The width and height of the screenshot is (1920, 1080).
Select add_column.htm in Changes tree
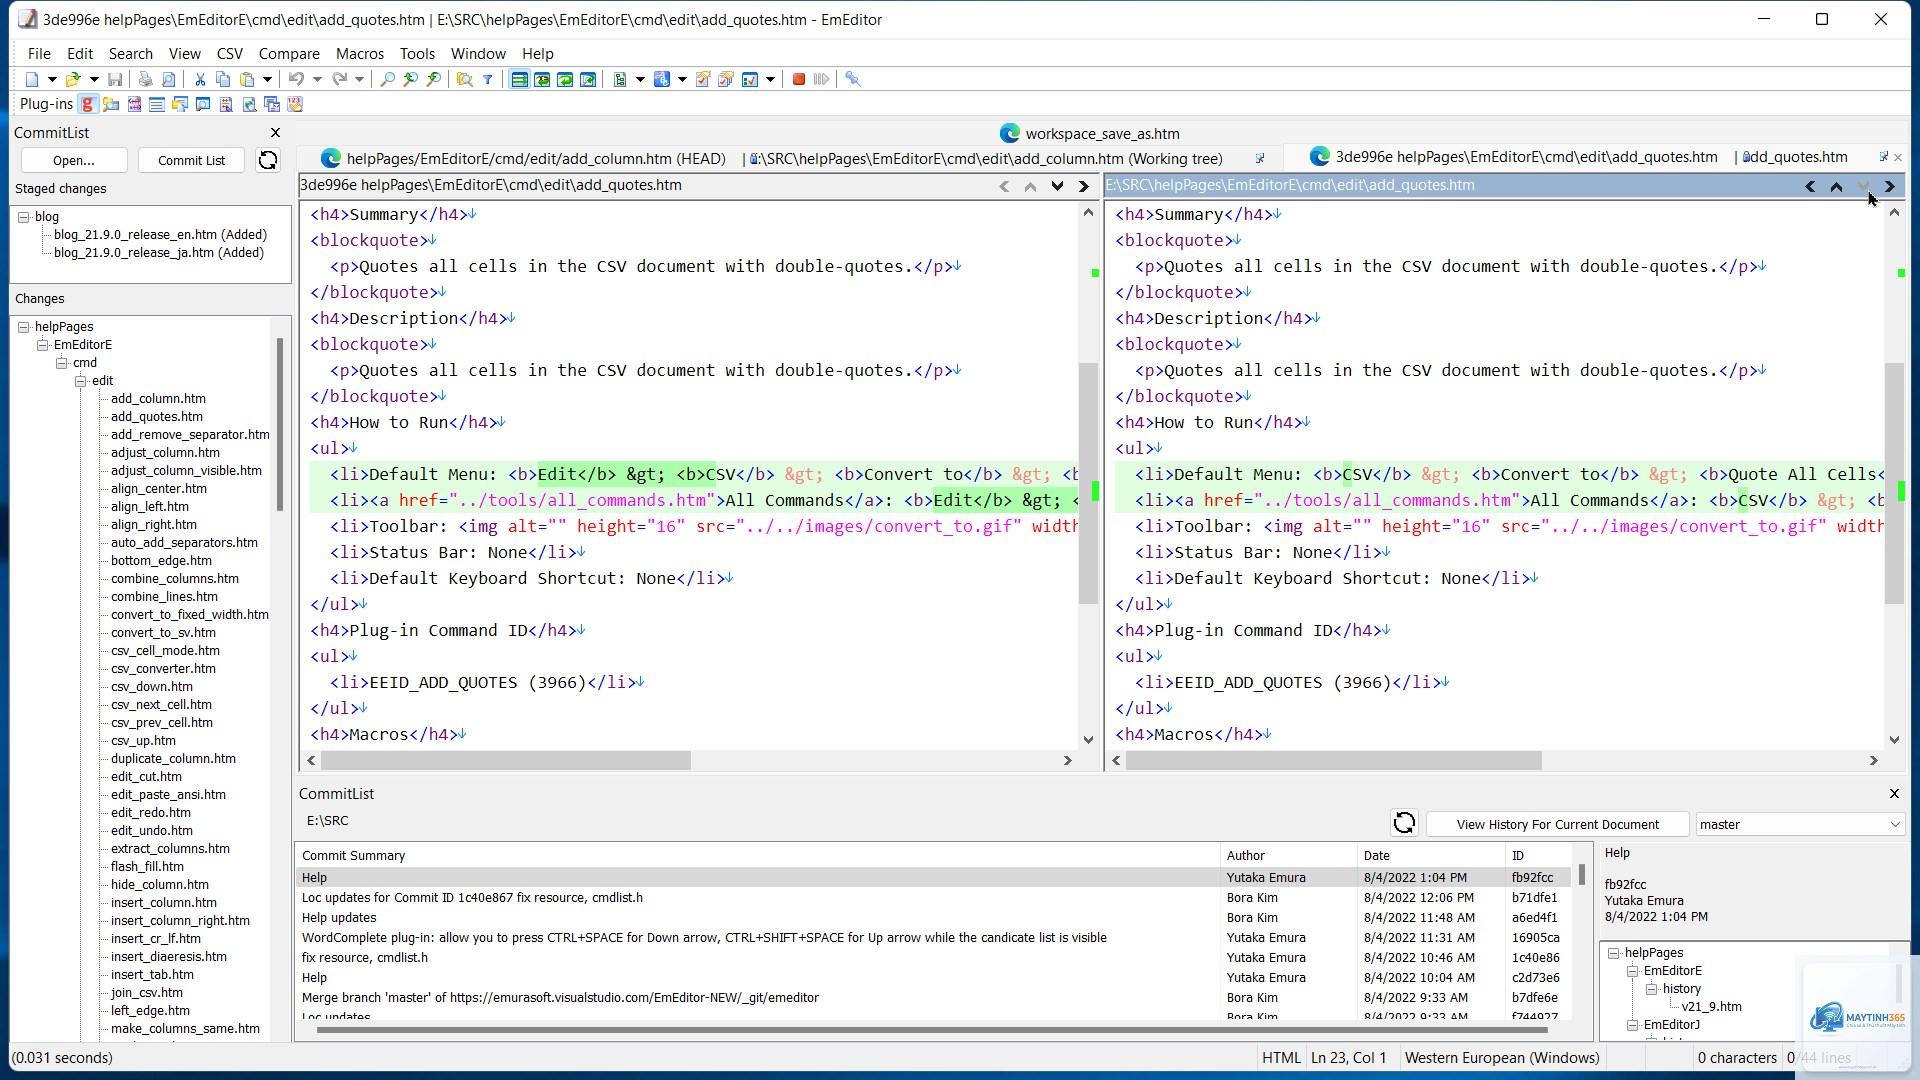point(158,399)
